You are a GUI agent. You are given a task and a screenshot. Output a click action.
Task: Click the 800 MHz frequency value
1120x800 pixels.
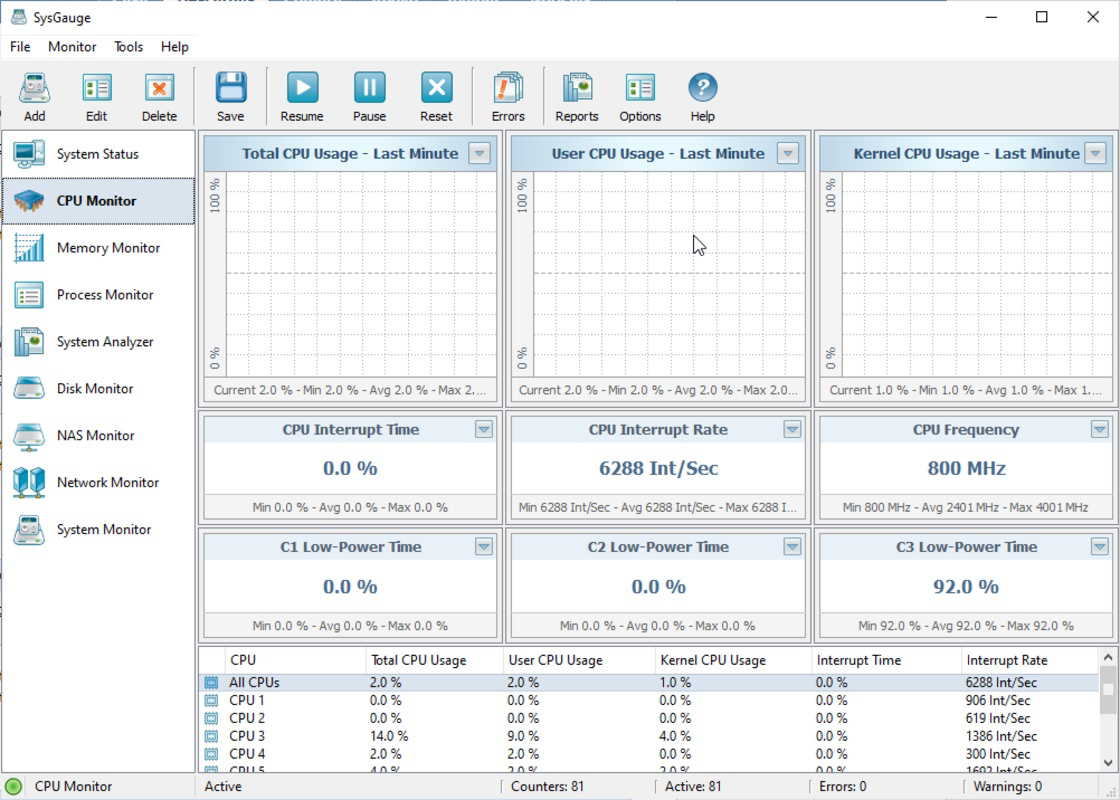point(966,469)
